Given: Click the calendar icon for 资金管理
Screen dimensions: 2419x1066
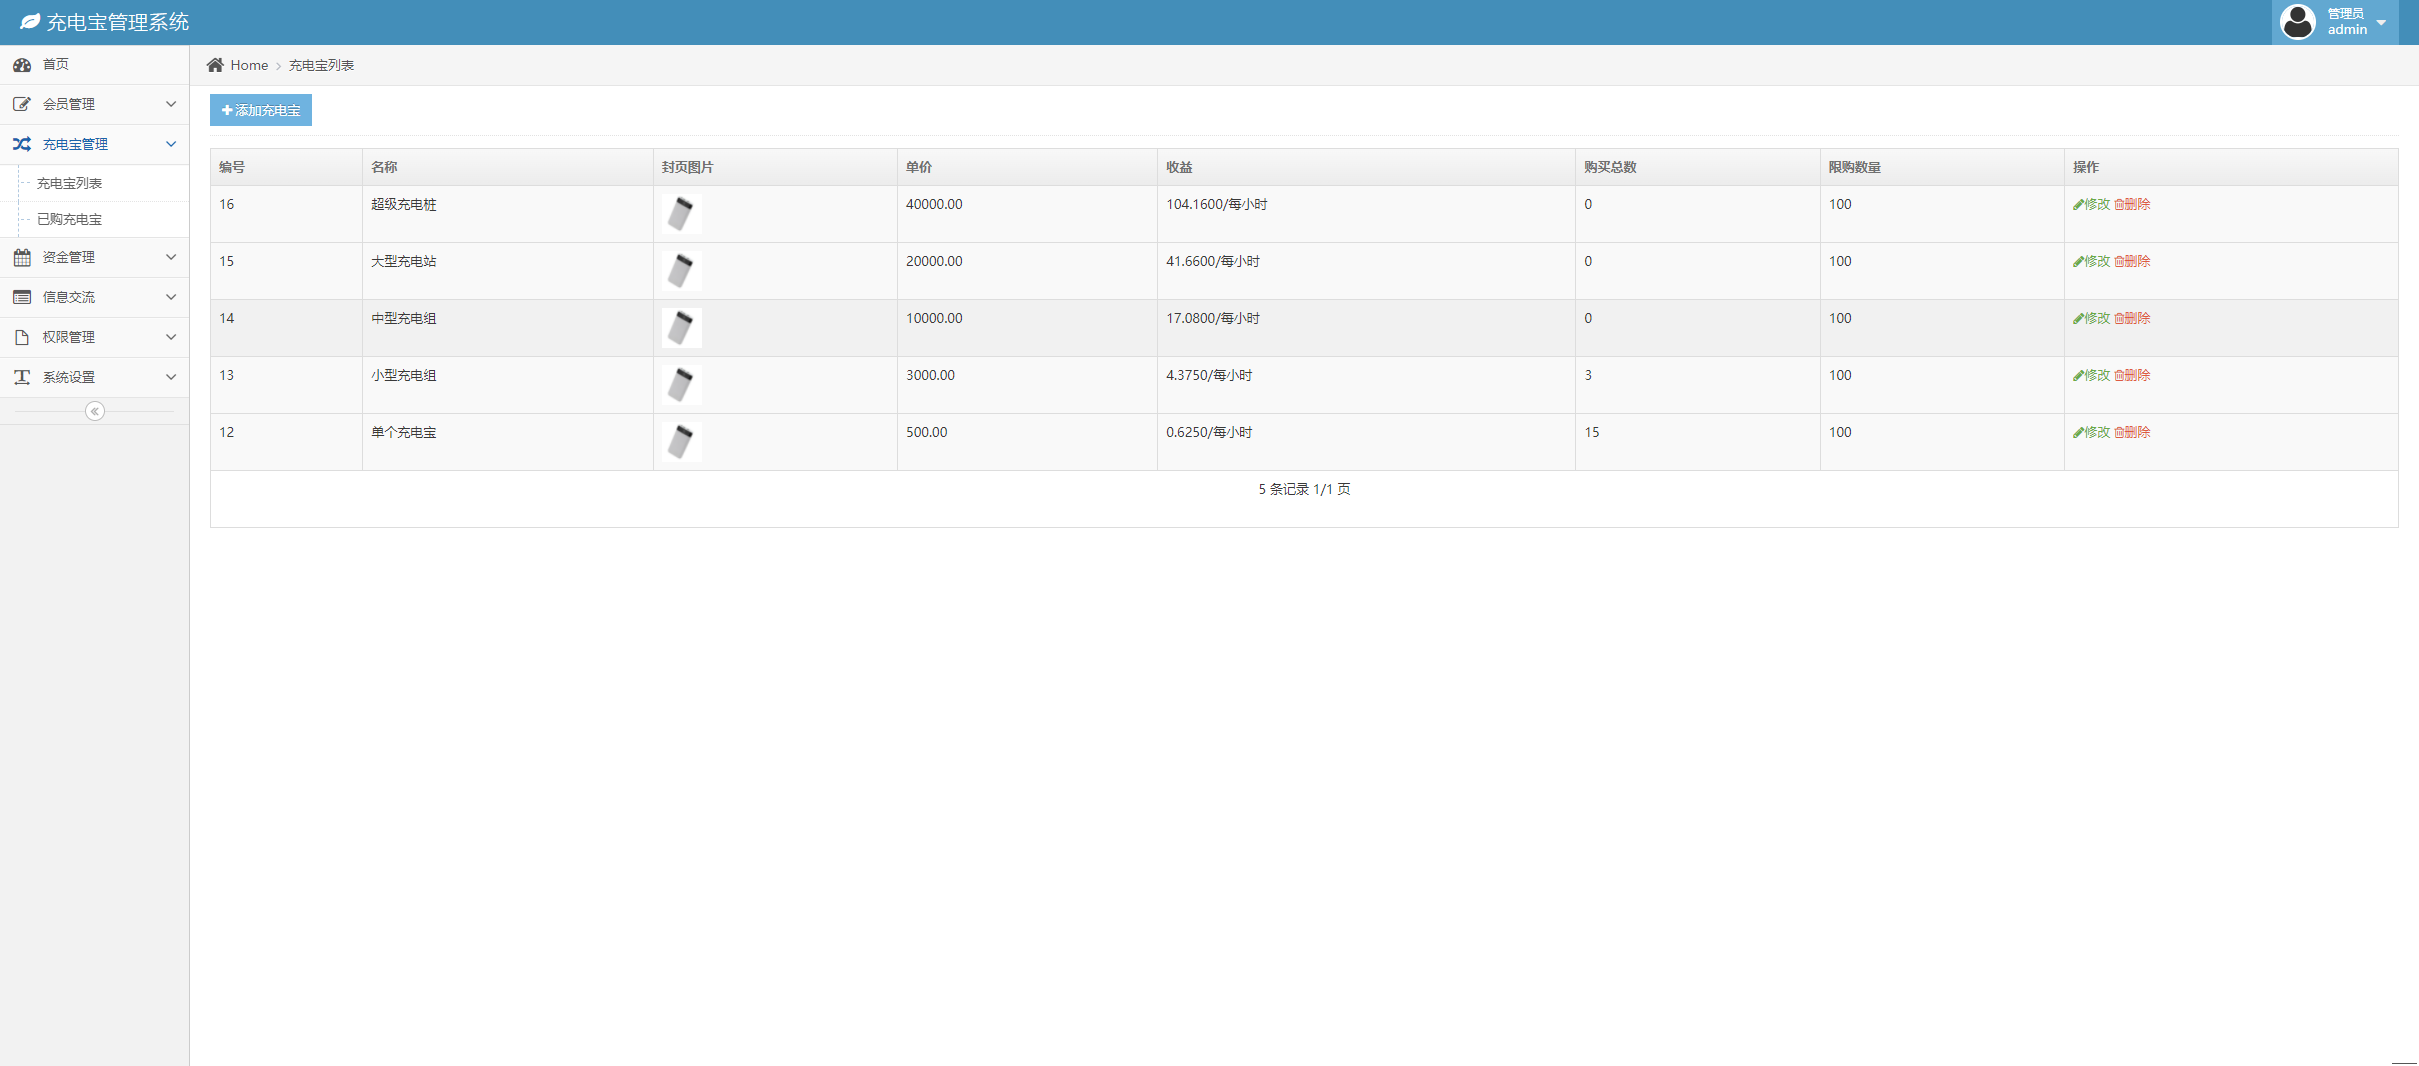Looking at the screenshot, I should (x=22, y=257).
